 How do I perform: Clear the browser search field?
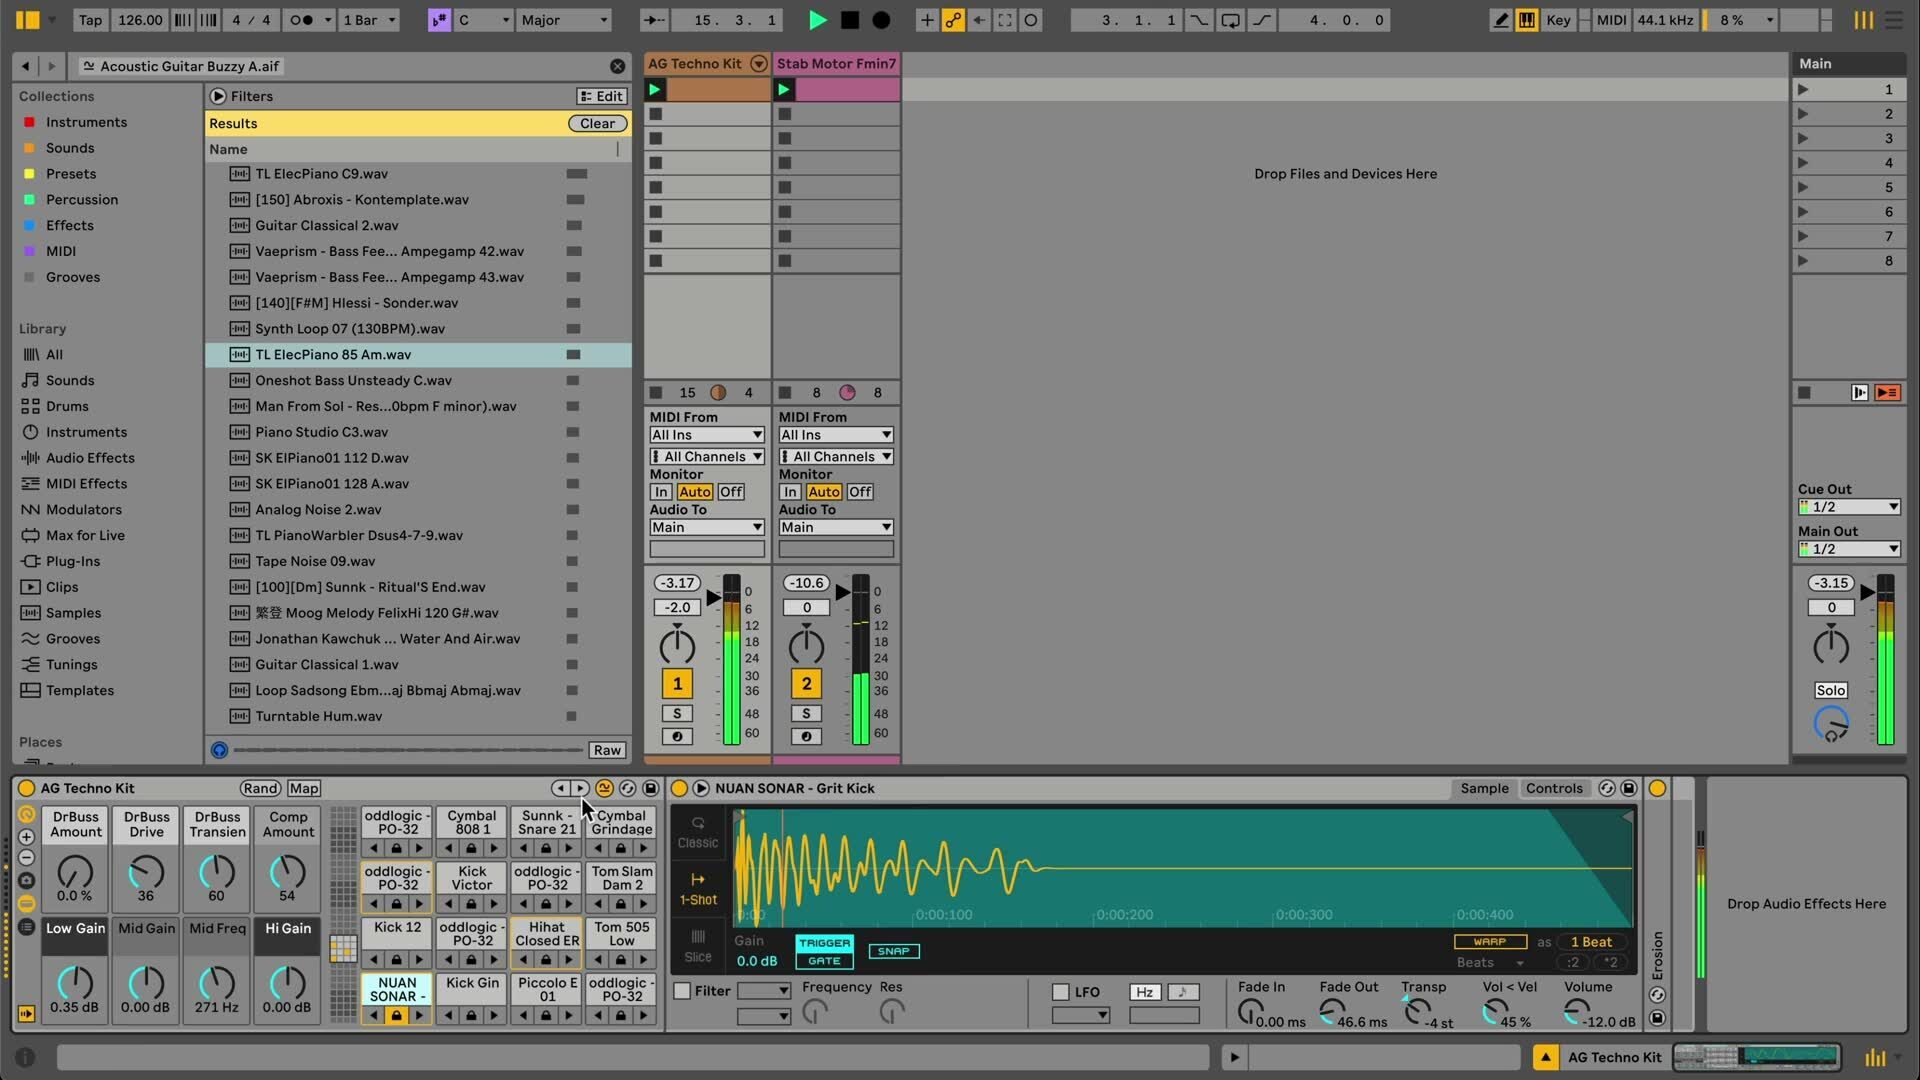click(x=617, y=66)
